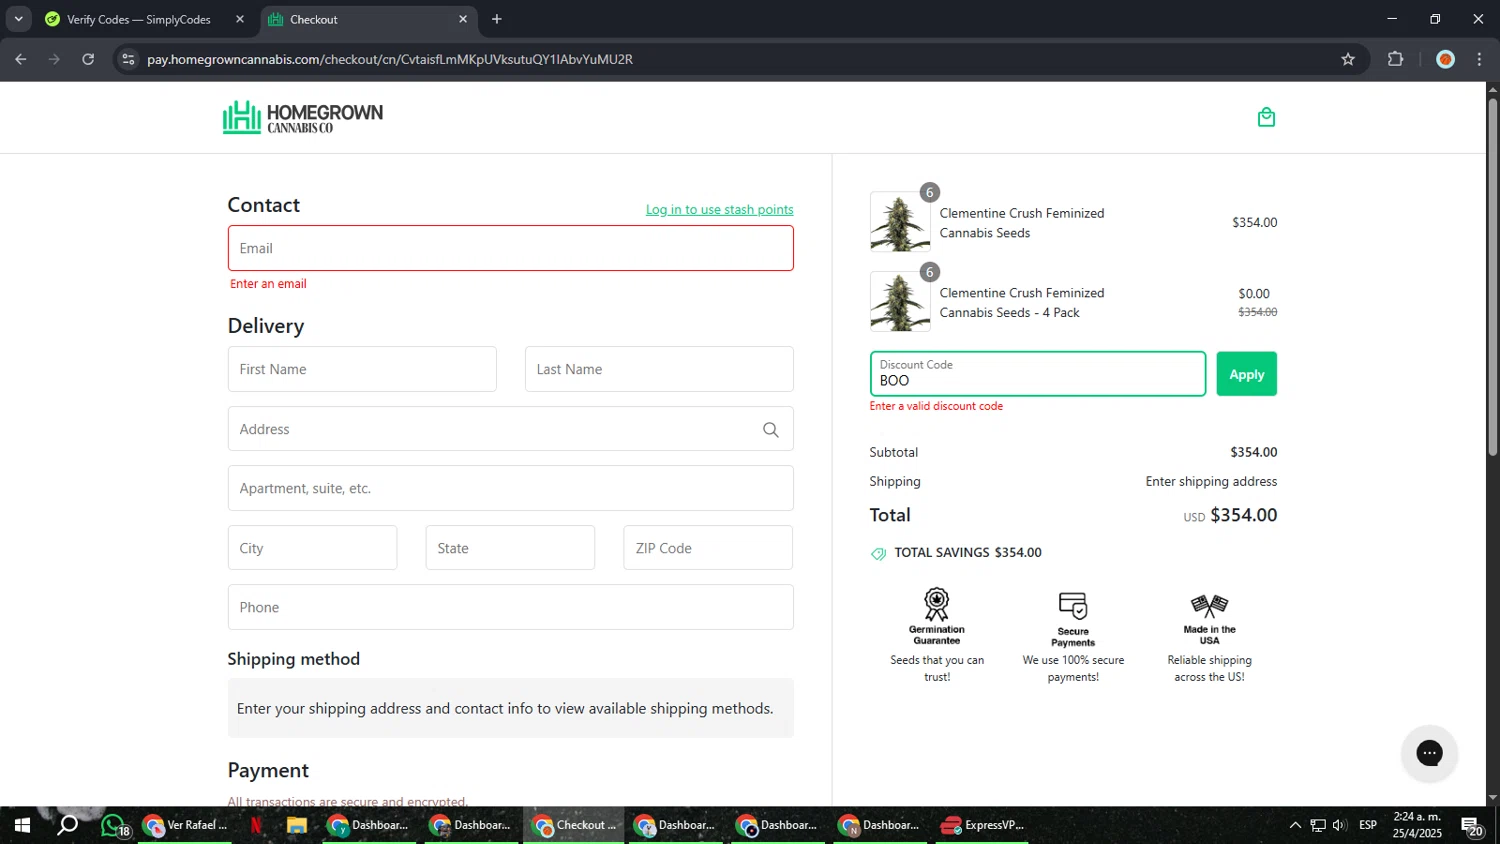Click the Secure Payments badge icon

1073,605
